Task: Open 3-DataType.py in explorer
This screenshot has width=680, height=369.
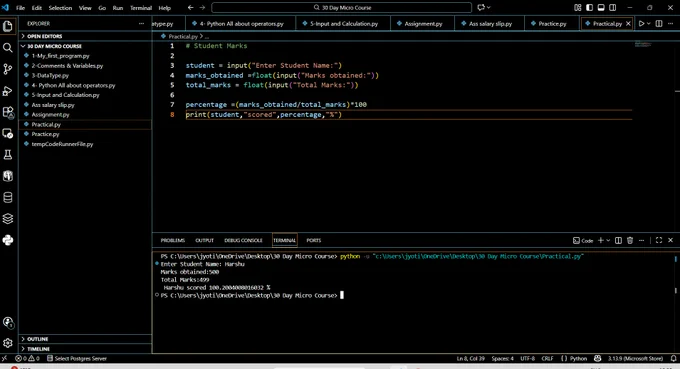Action: (x=85, y=75)
